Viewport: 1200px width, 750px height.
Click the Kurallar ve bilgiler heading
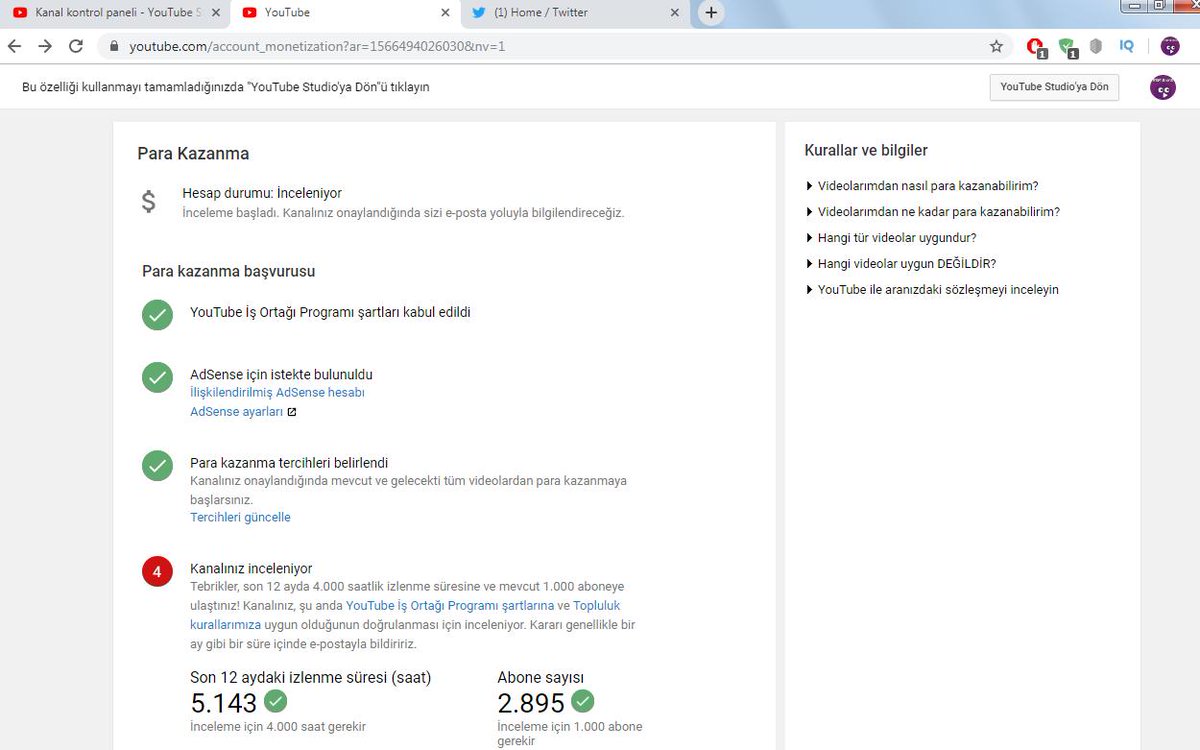866,151
